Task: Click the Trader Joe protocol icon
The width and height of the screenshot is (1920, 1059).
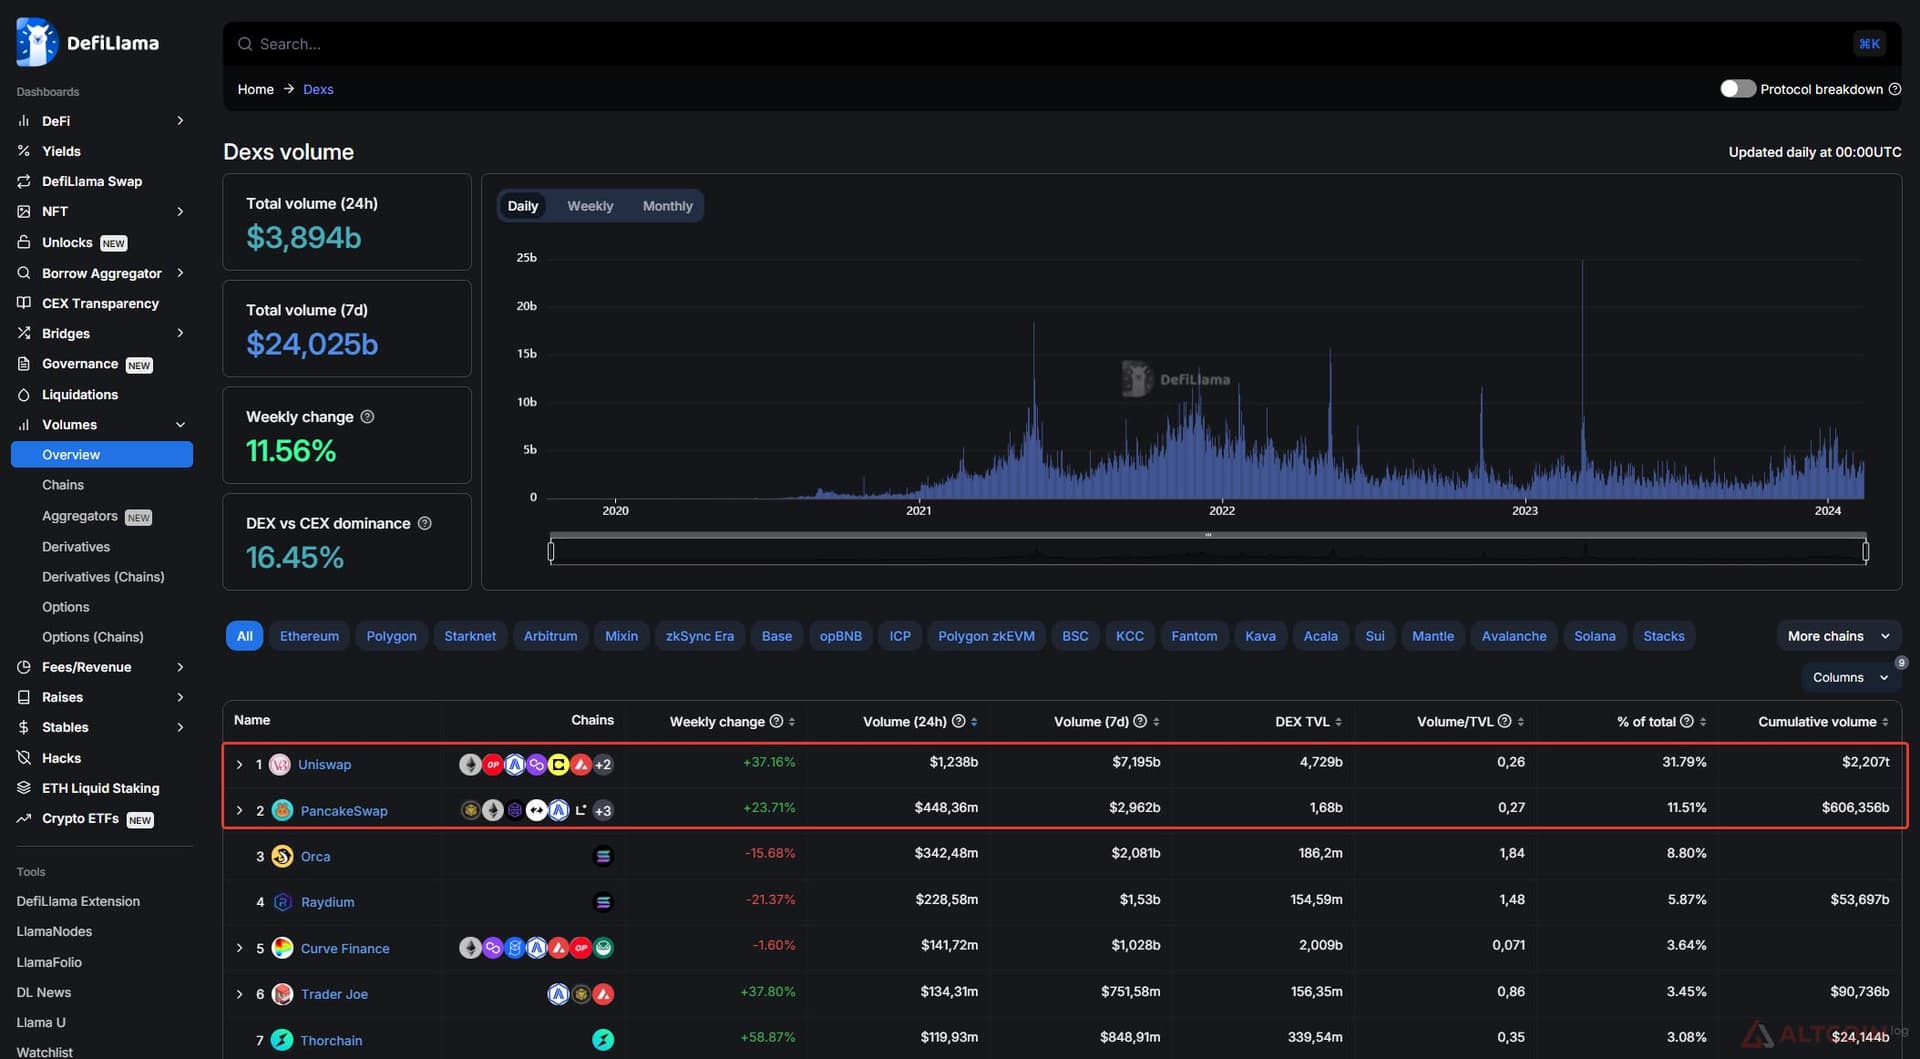Action: pyautogui.click(x=282, y=994)
